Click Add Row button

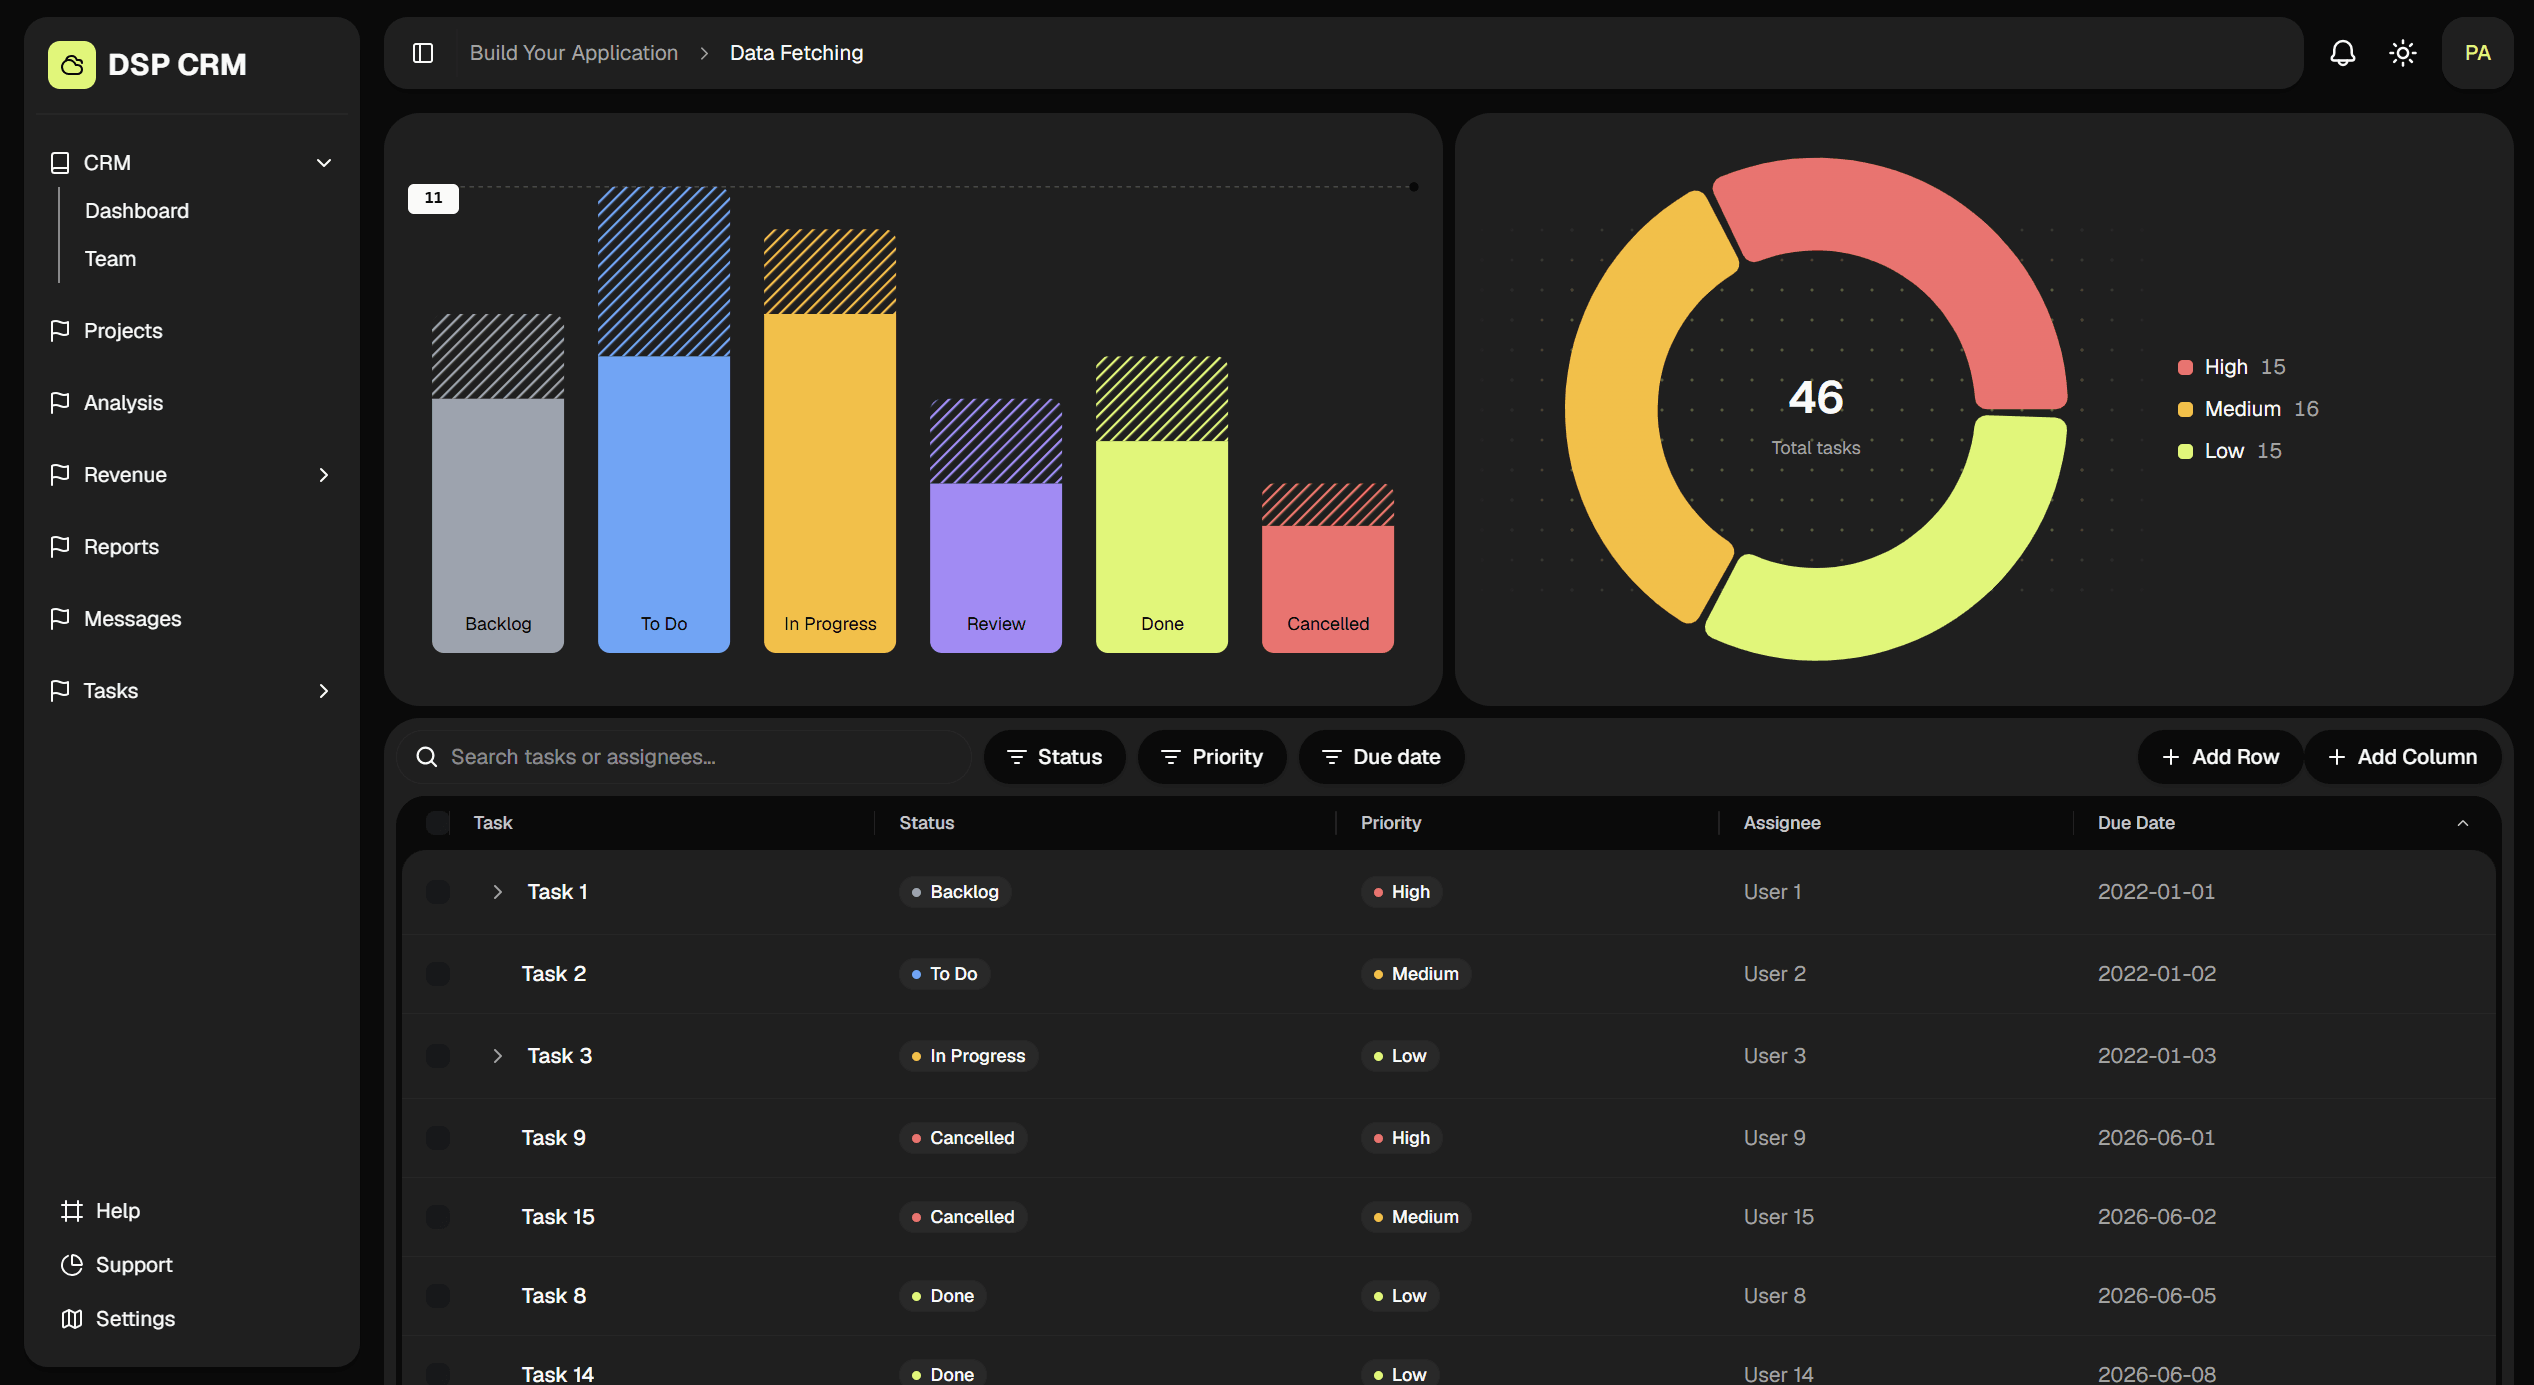coord(2221,757)
